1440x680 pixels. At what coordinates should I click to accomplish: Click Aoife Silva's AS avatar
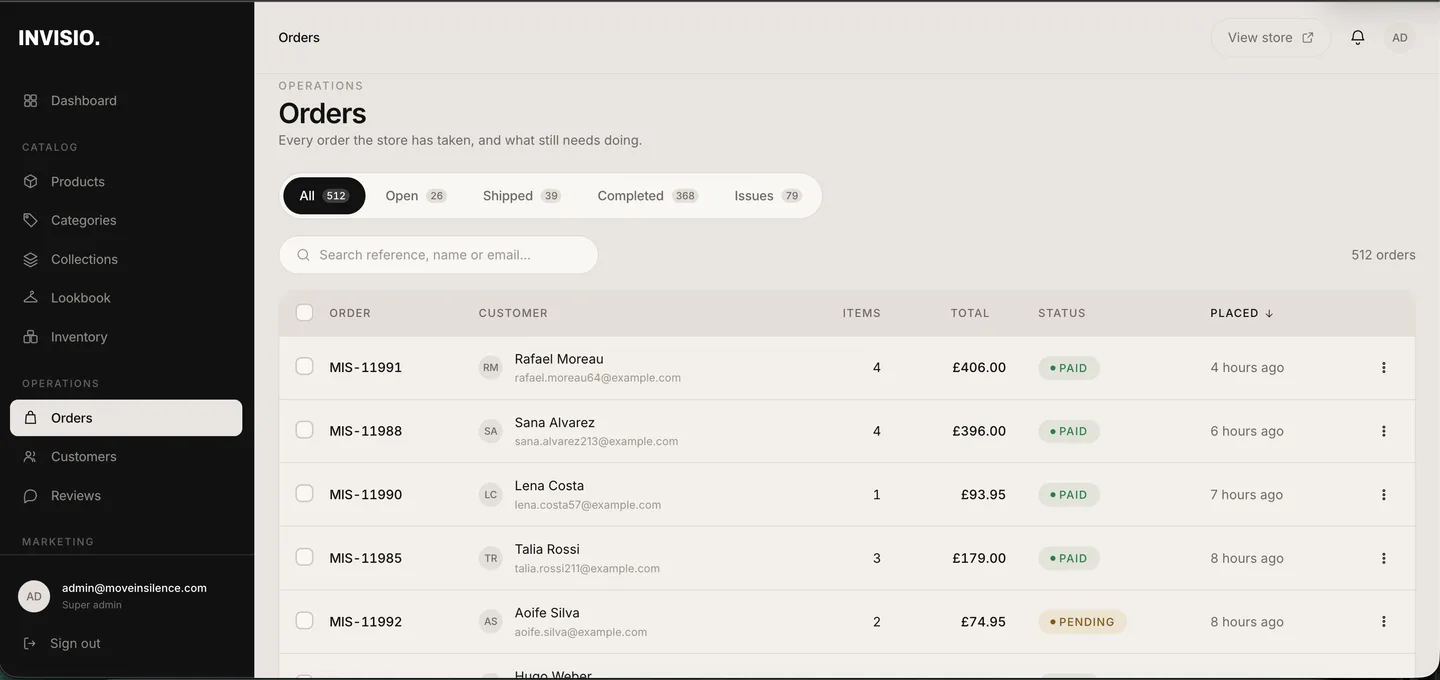coord(490,622)
